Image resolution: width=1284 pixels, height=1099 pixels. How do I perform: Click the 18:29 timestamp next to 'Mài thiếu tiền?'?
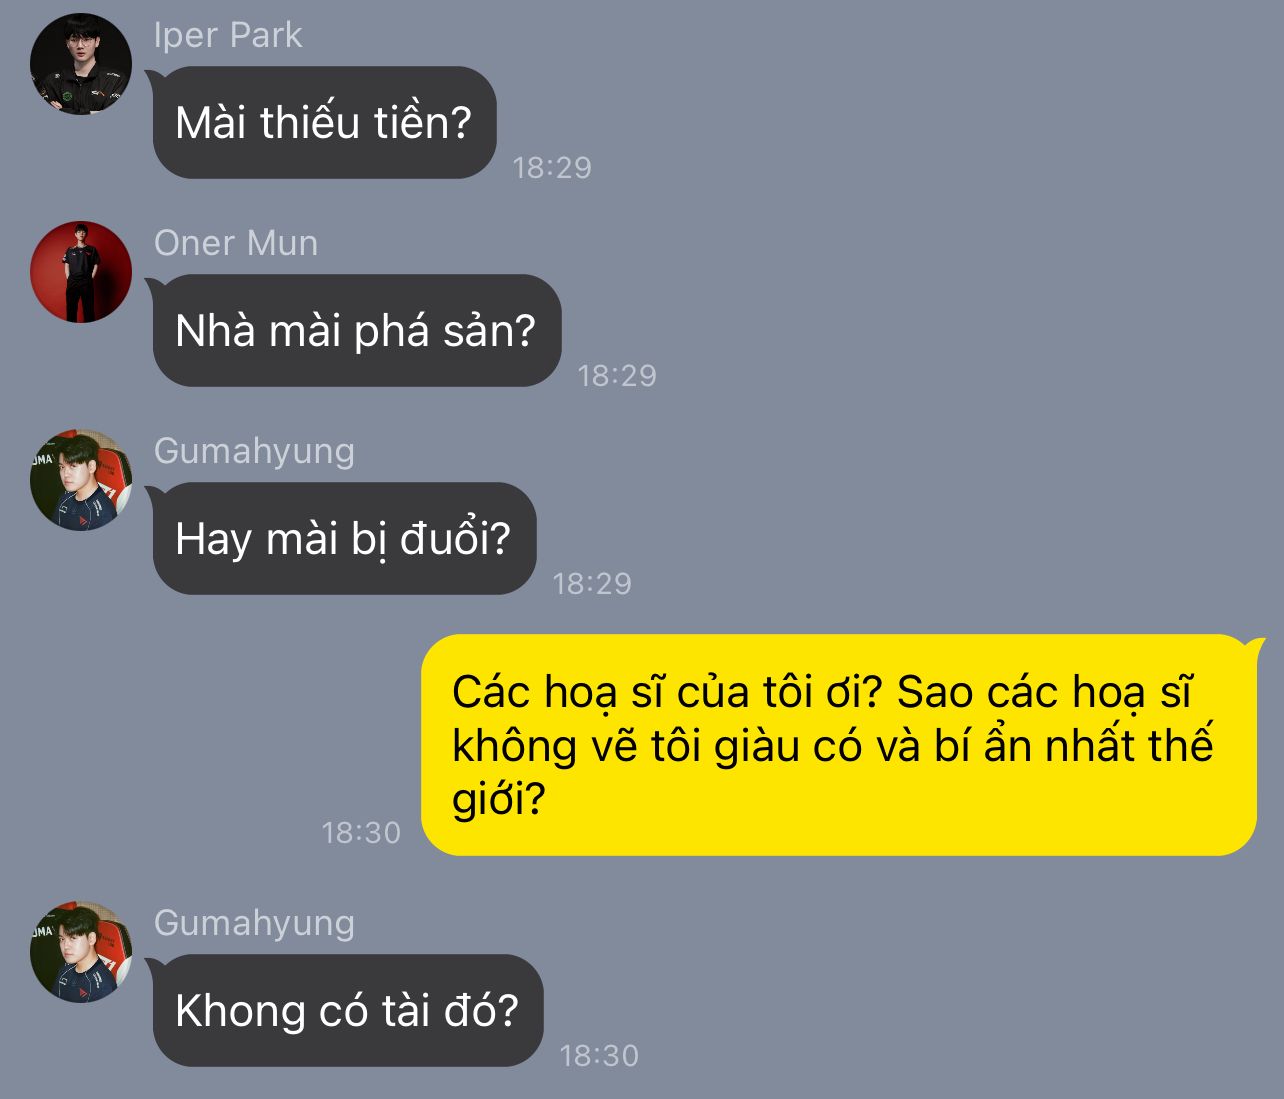click(552, 167)
